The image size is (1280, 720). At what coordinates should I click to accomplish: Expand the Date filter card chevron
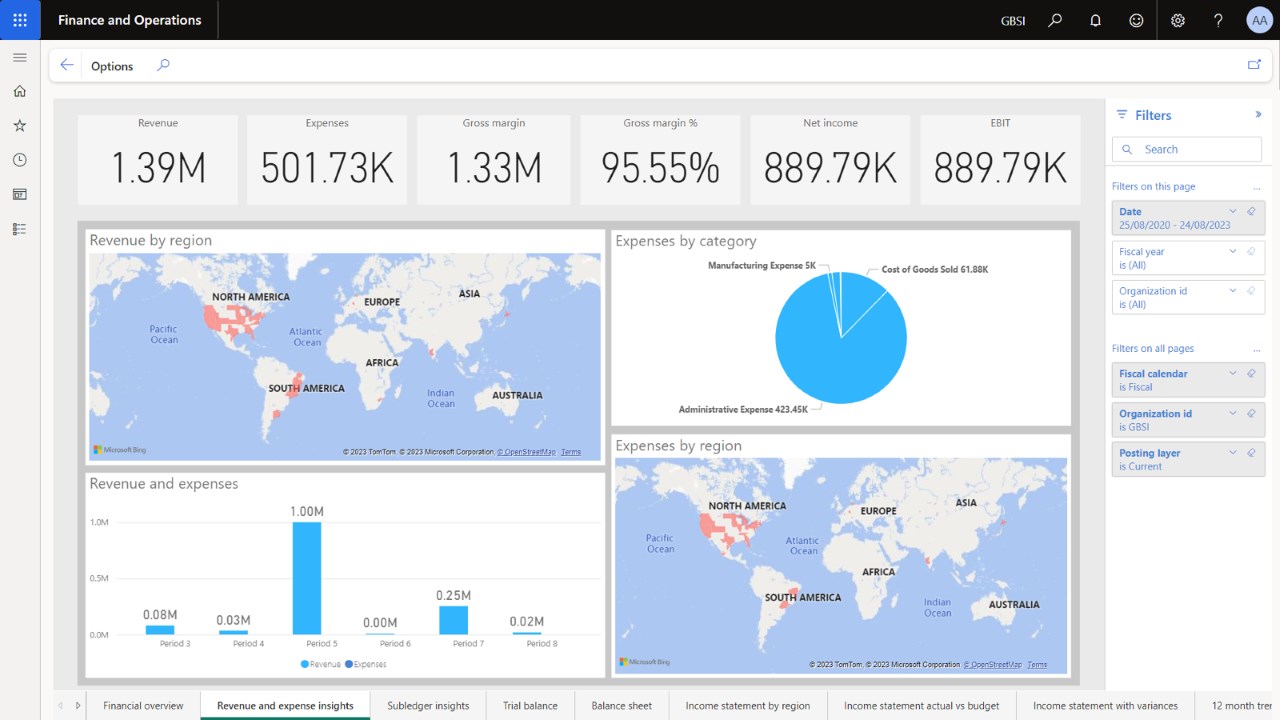[1233, 211]
